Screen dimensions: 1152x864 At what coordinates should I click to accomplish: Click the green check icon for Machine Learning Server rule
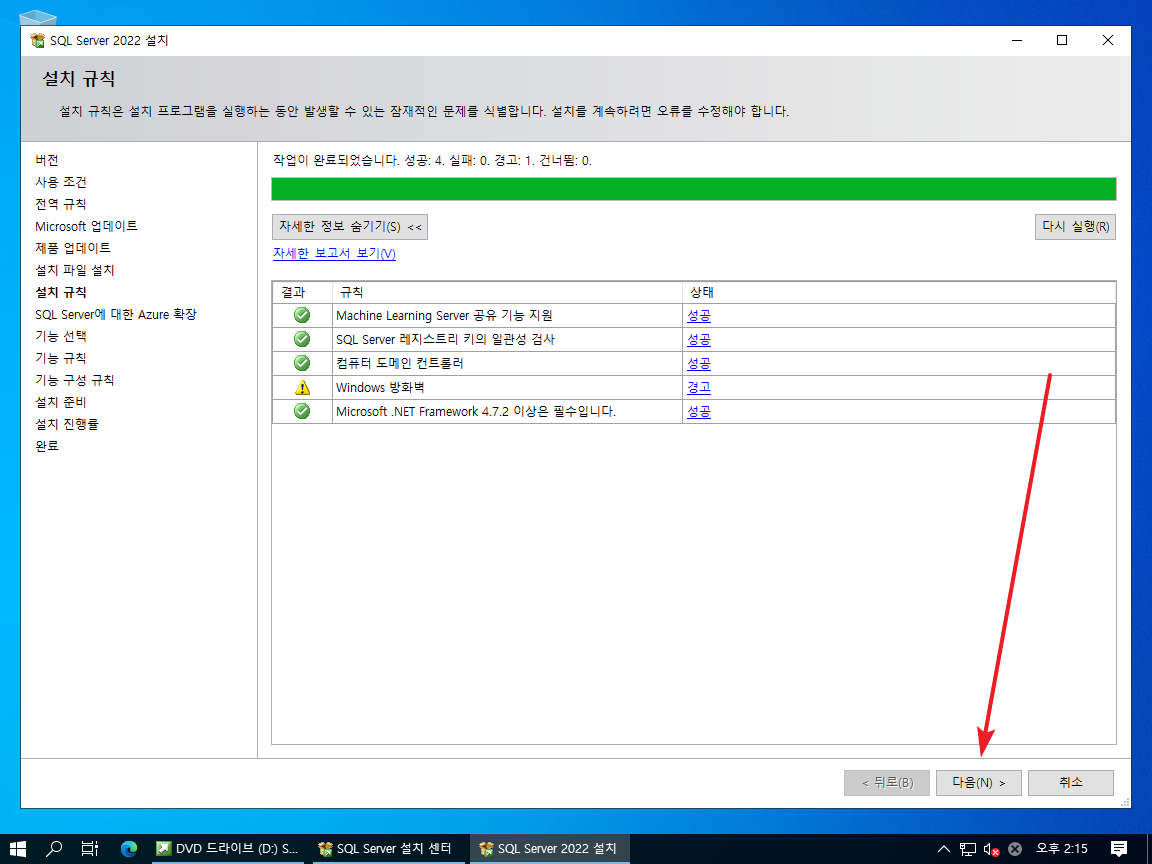pos(302,315)
